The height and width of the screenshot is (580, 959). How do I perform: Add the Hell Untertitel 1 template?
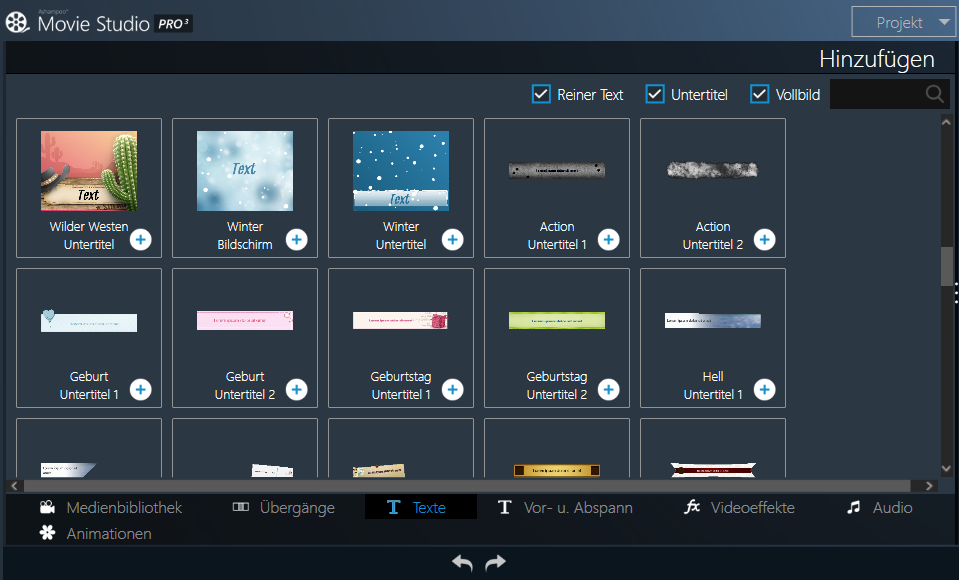(765, 390)
